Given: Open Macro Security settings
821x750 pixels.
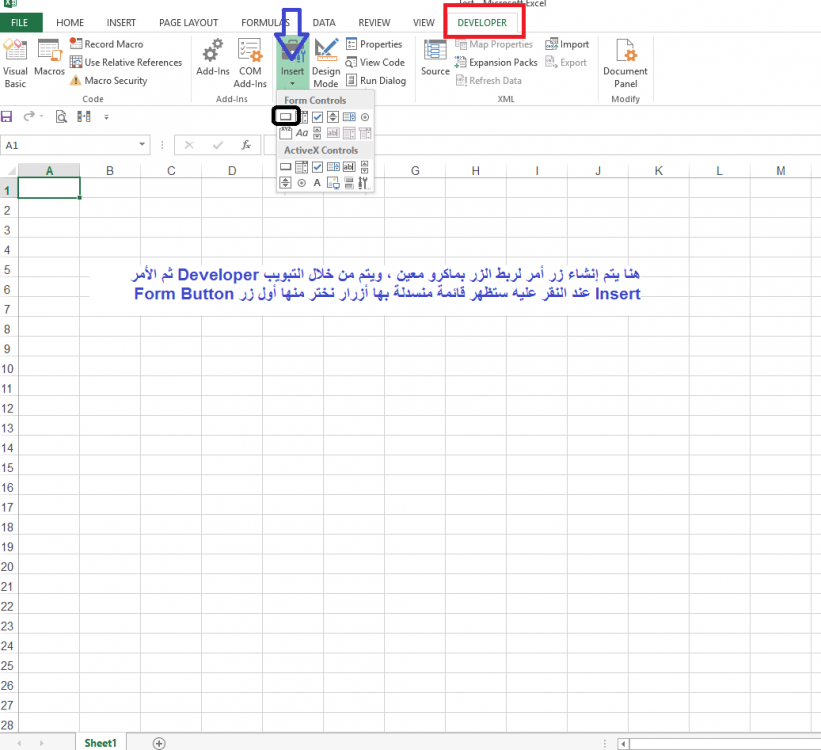Looking at the screenshot, I should pos(109,80).
